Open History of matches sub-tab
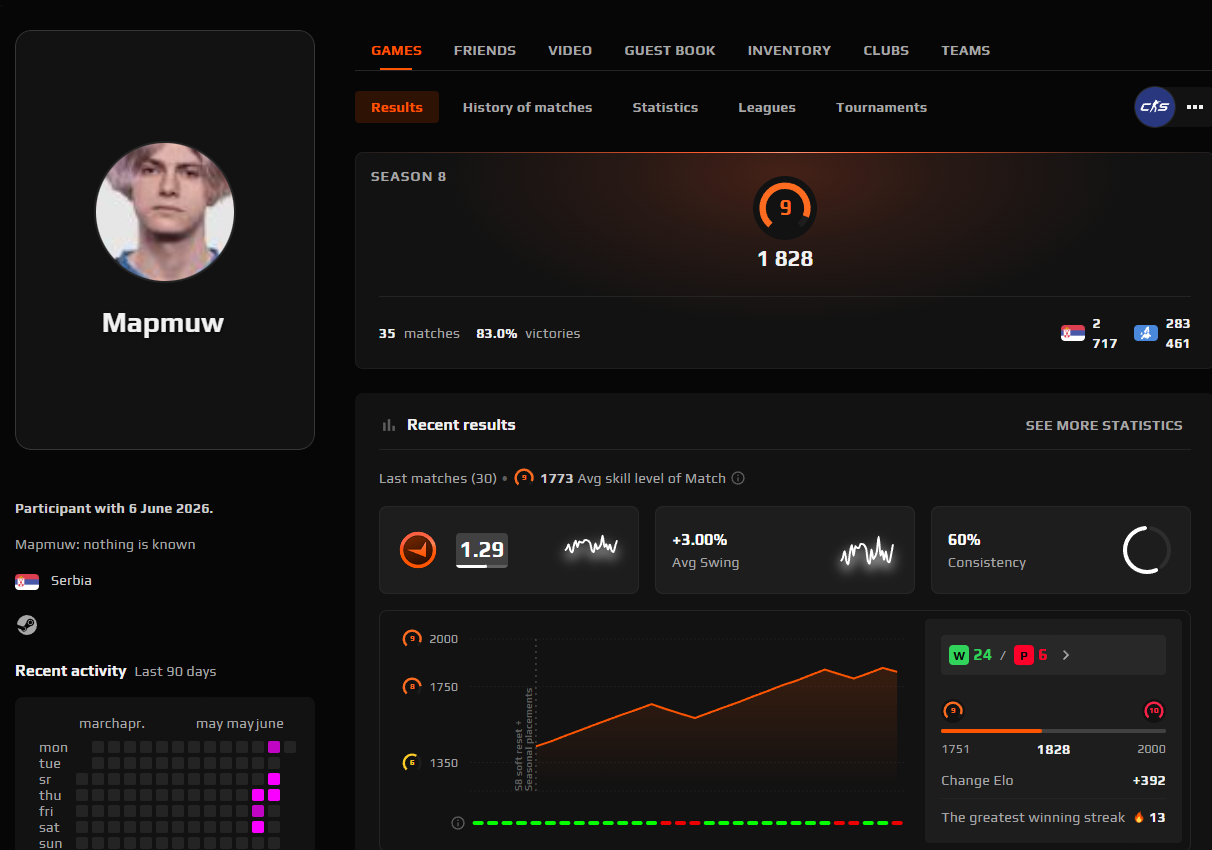Image resolution: width=1212 pixels, height=850 pixels. [527, 107]
